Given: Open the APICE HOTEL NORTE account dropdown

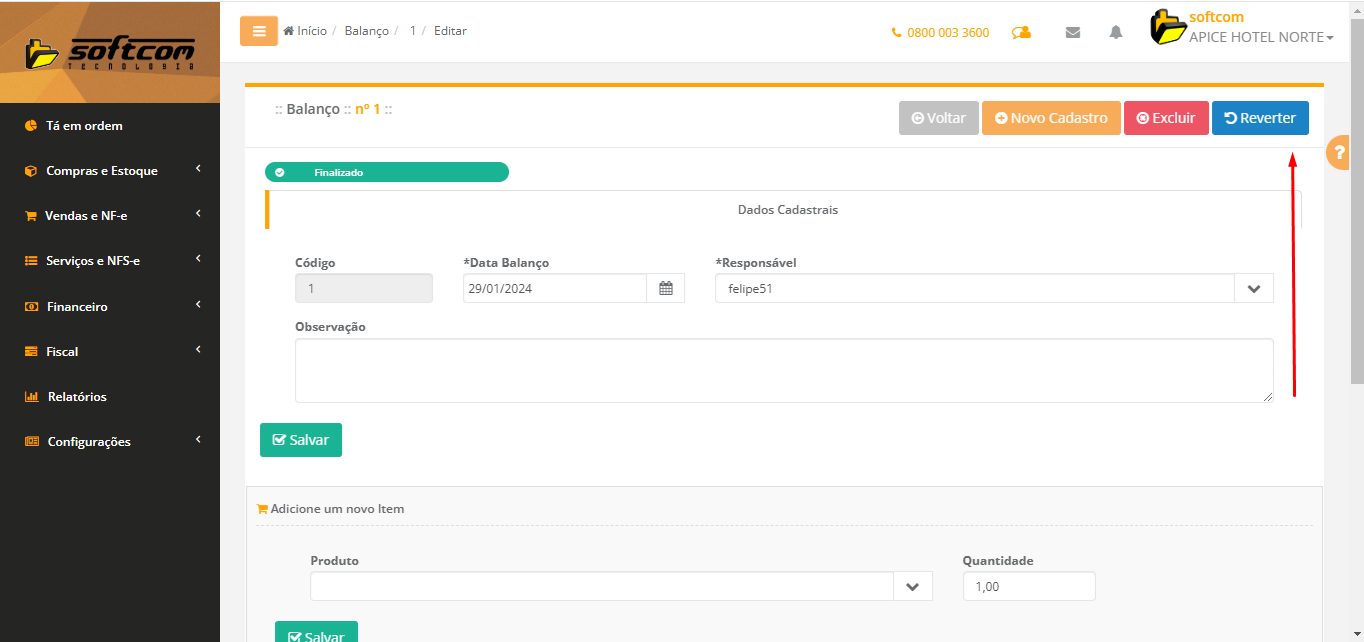Looking at the screenshot, I should 1260,37.
